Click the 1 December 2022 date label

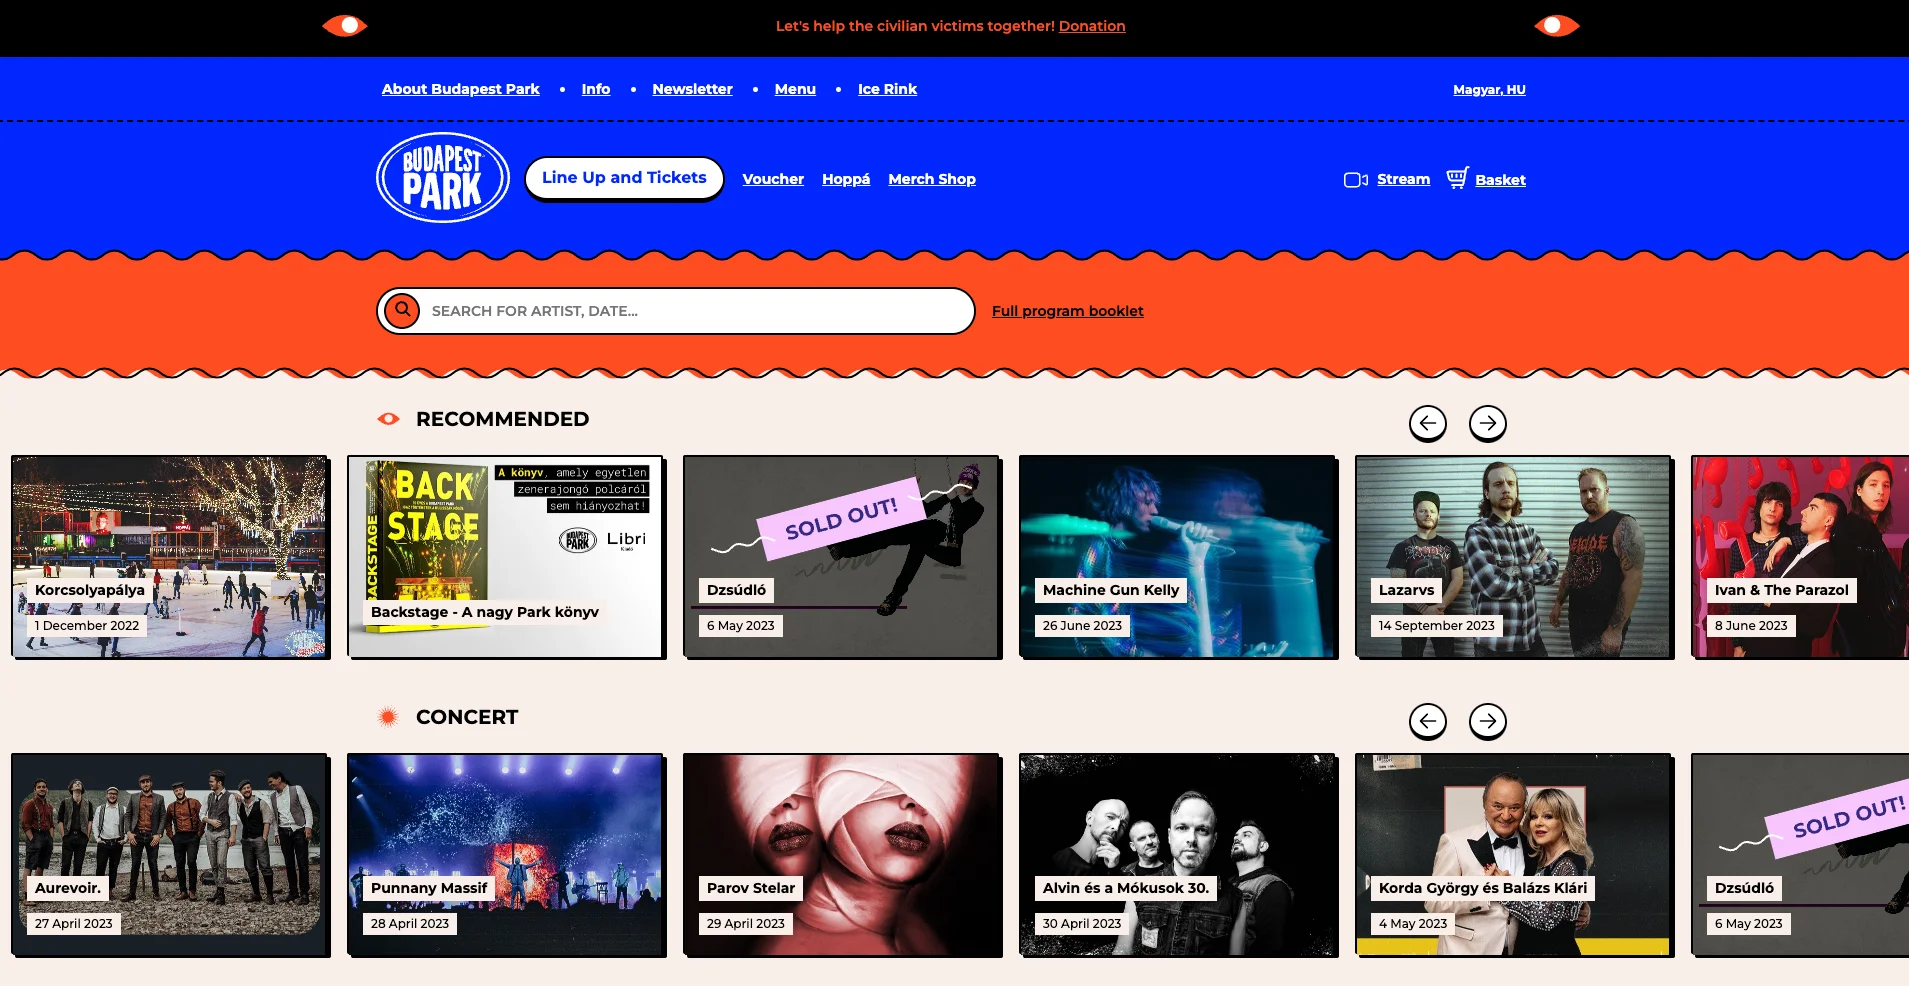87,626
